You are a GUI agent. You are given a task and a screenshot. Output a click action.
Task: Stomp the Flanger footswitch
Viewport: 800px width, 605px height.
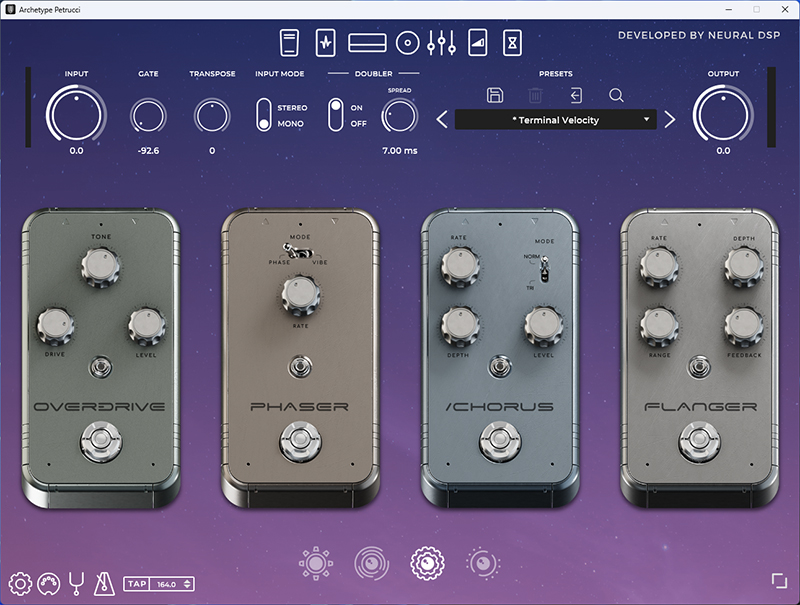[x=699, y=441]
